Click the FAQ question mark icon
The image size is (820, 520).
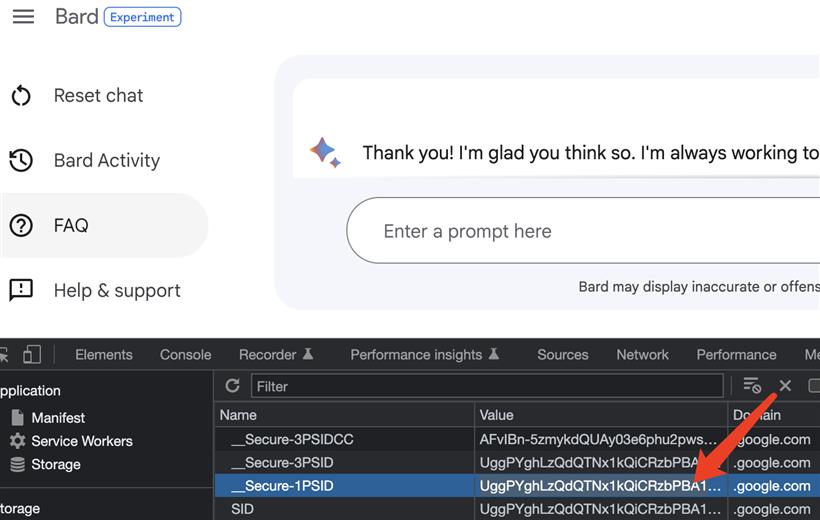[x=21, y=225]
